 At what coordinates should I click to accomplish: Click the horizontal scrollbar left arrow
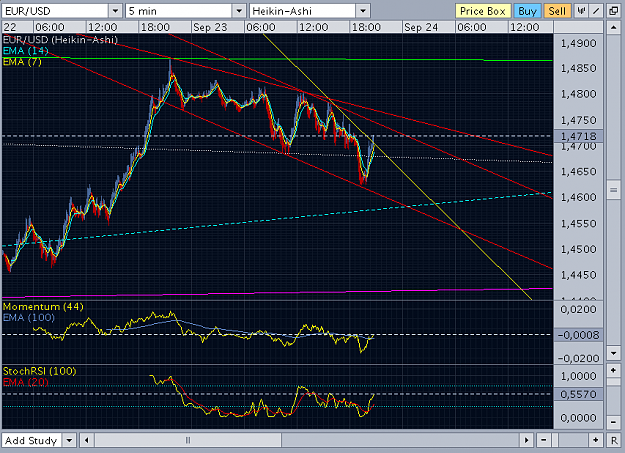86,440
